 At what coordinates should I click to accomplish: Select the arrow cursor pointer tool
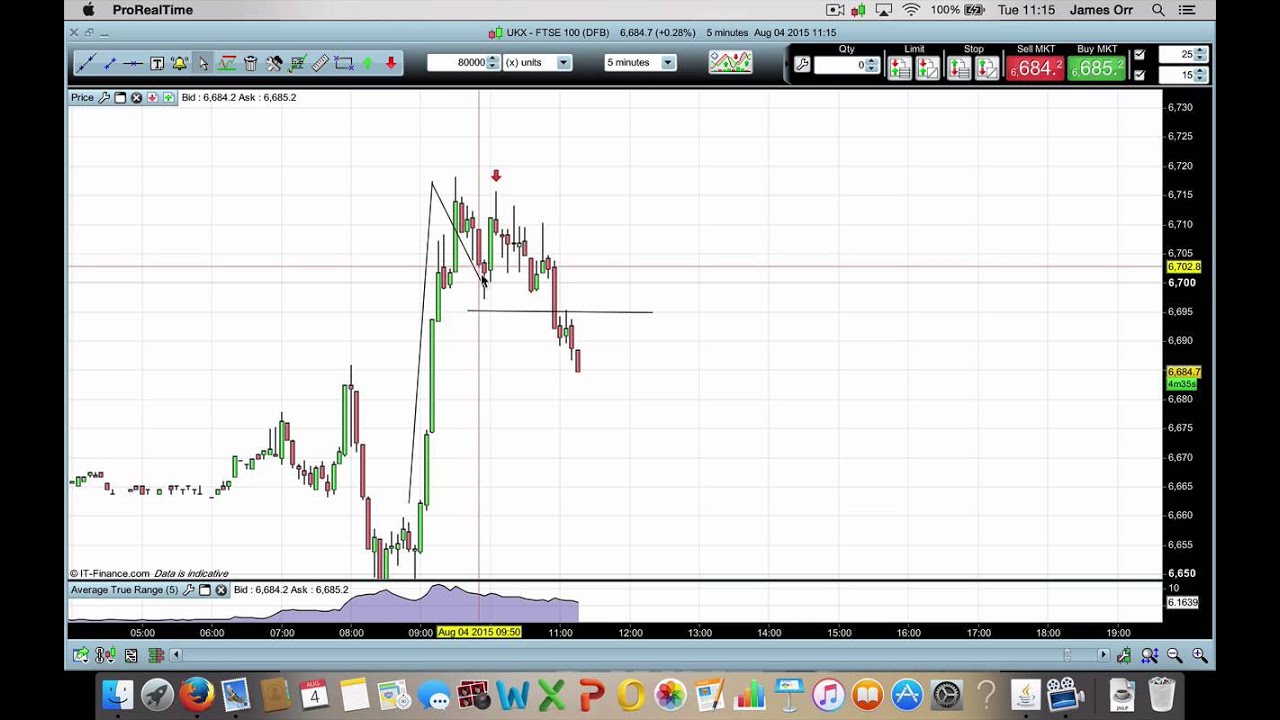[203, 63]
